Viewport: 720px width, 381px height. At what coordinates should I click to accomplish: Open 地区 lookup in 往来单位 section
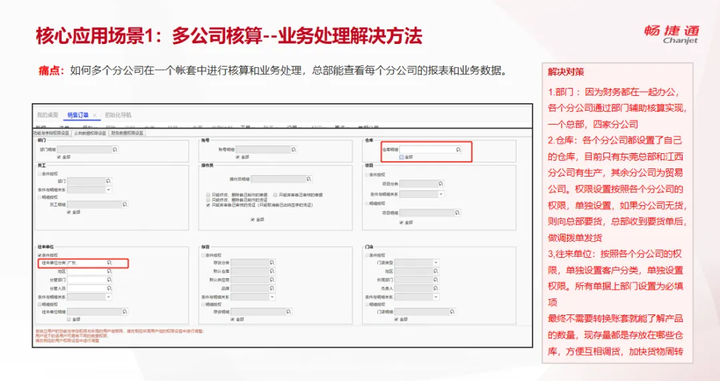click(109, 271)
